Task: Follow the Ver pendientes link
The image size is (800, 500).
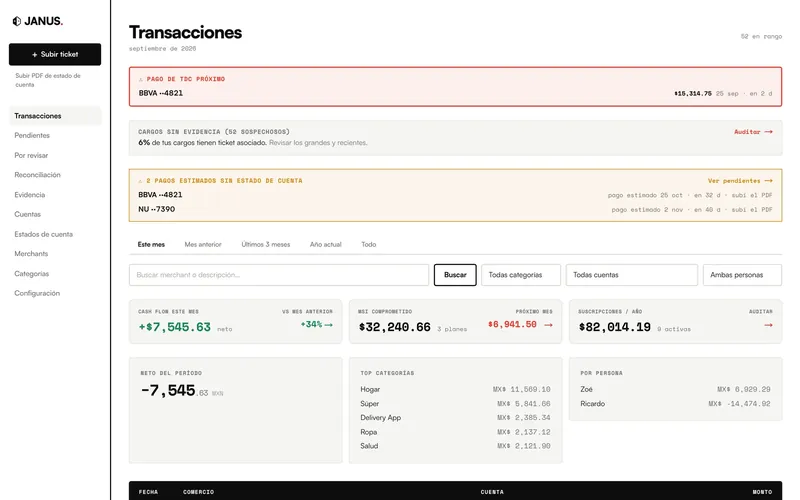Action: (x=740, y=181)
